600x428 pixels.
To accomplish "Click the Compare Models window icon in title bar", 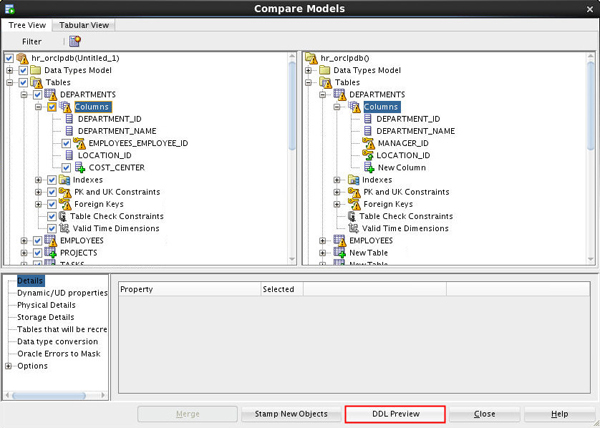I will (x=10, y=9).
